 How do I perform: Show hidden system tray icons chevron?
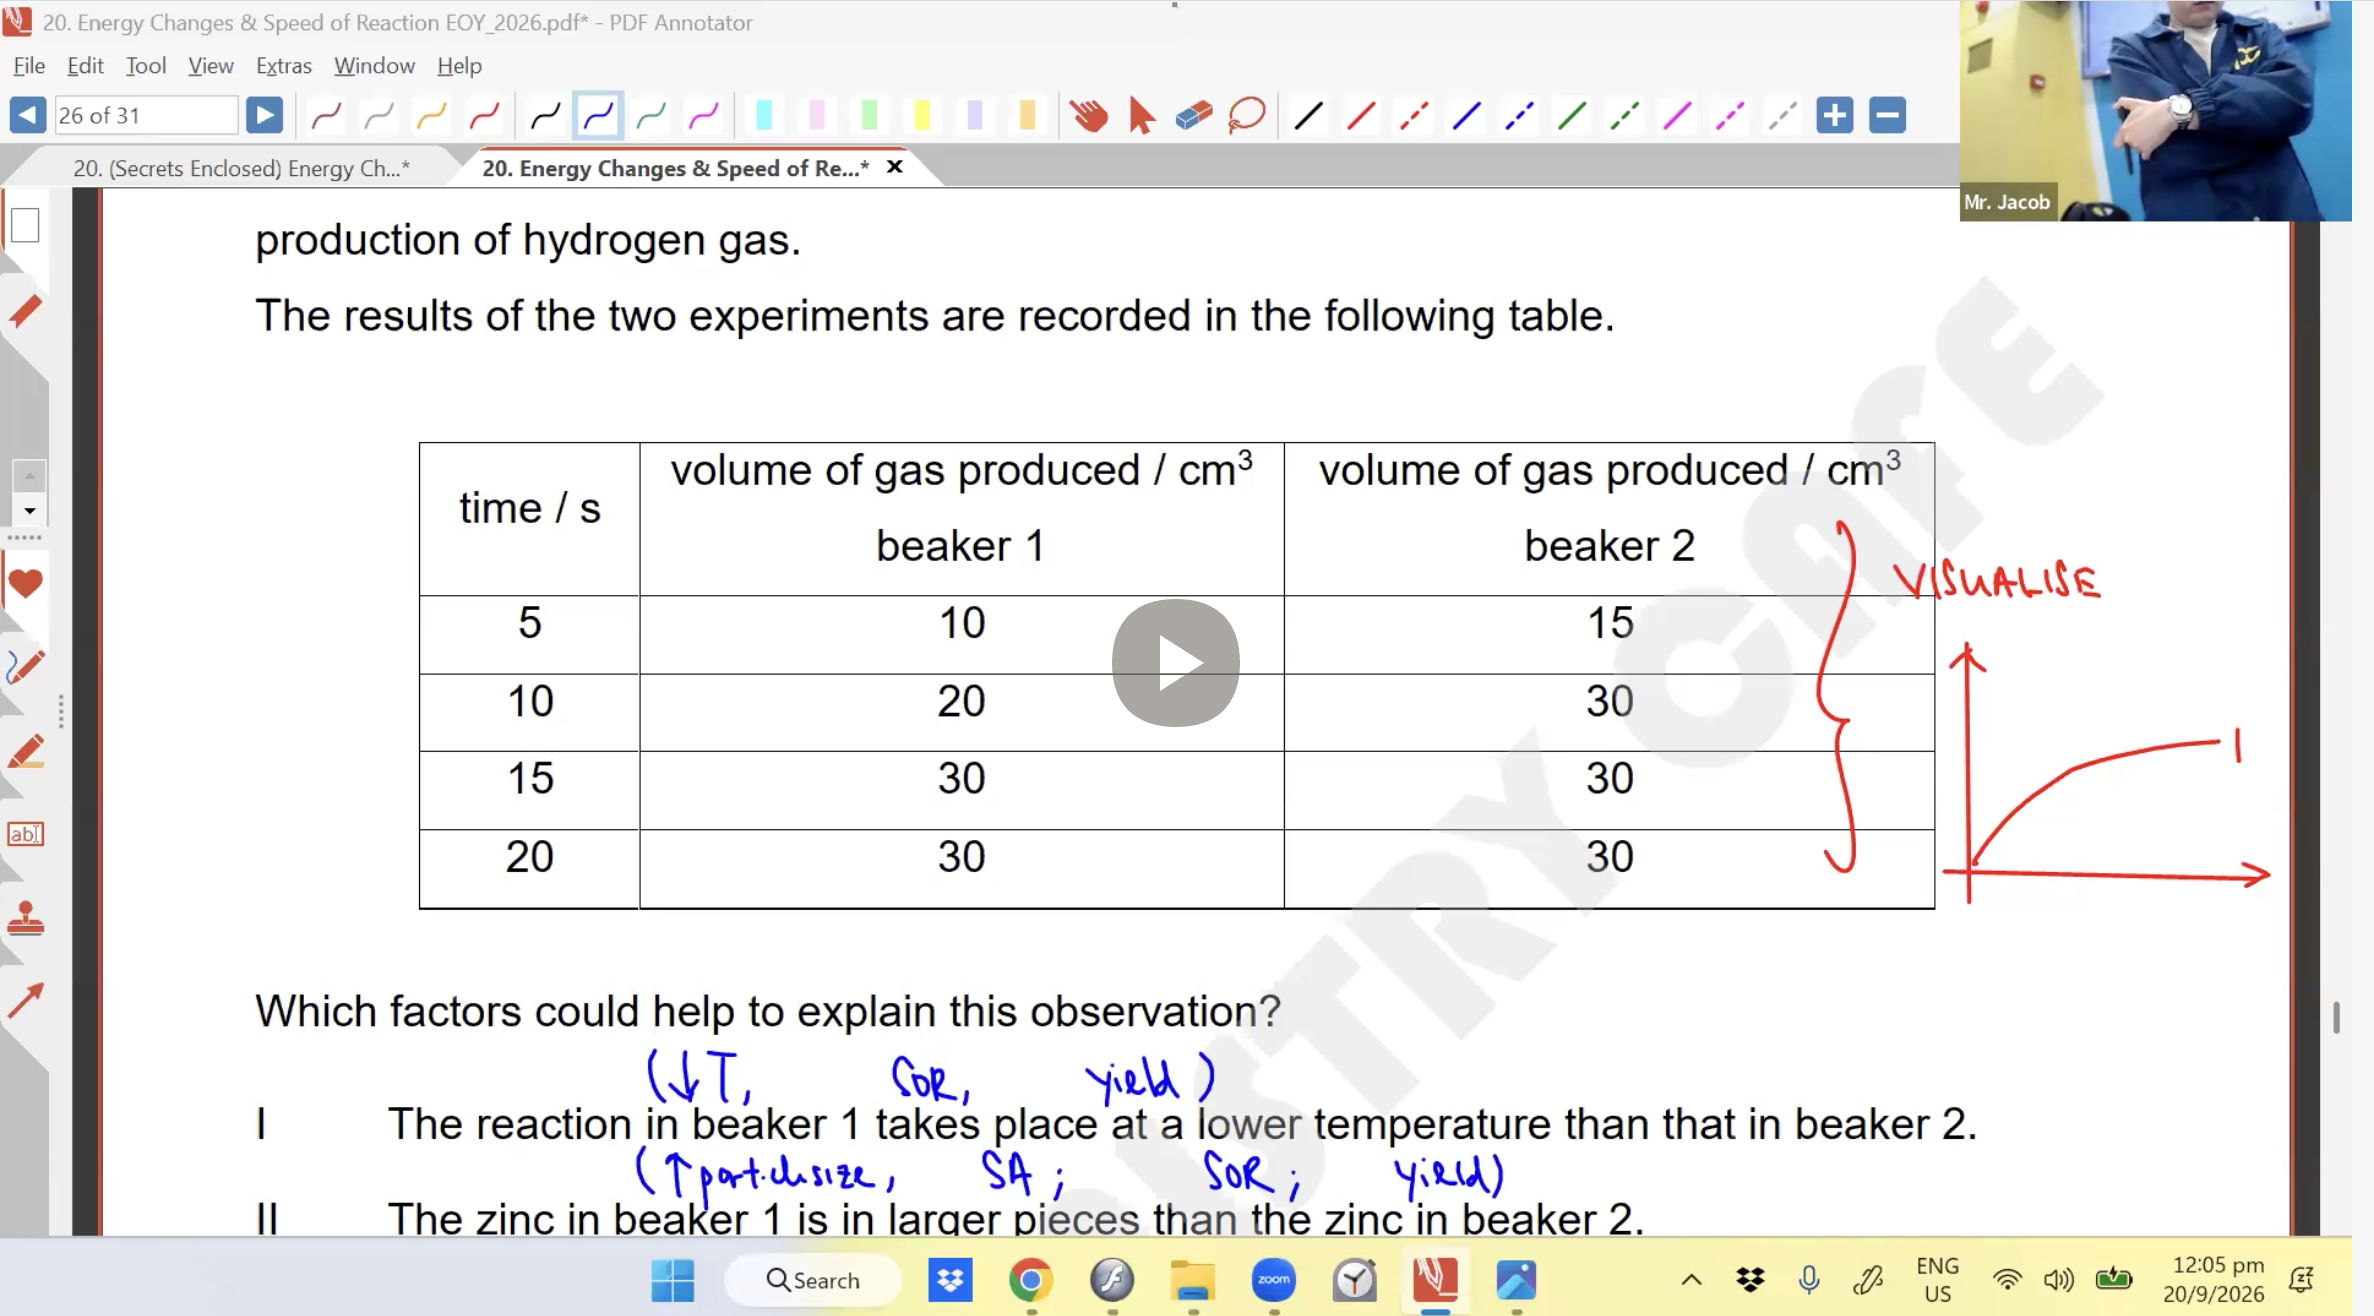pyautogui.click(x=1691, y=1280)
